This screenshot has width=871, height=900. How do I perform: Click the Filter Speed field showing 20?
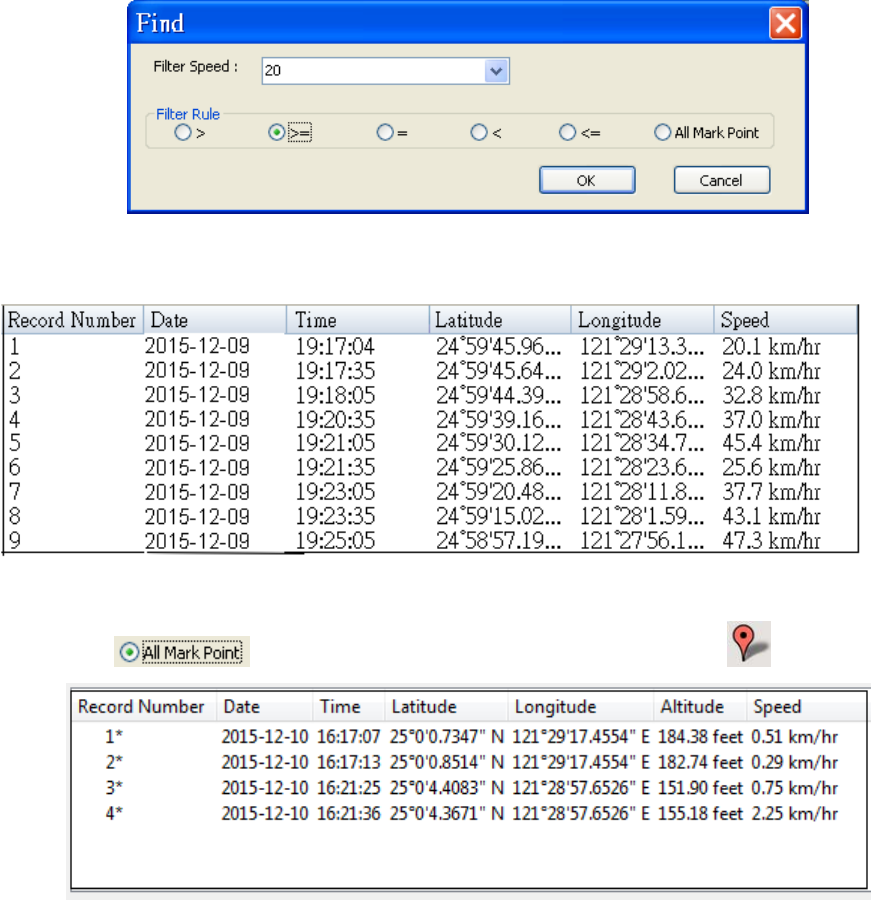[x=385, y=71]
